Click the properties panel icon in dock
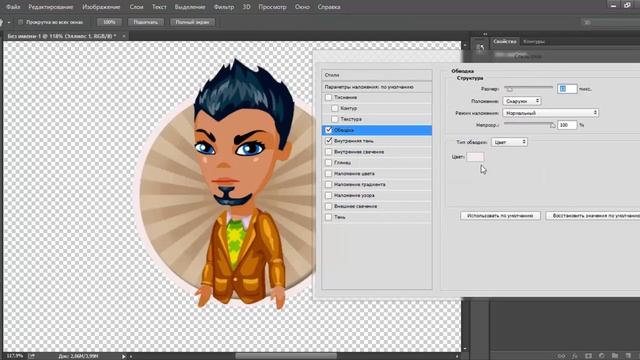640x360 pixels. (480, 47)
